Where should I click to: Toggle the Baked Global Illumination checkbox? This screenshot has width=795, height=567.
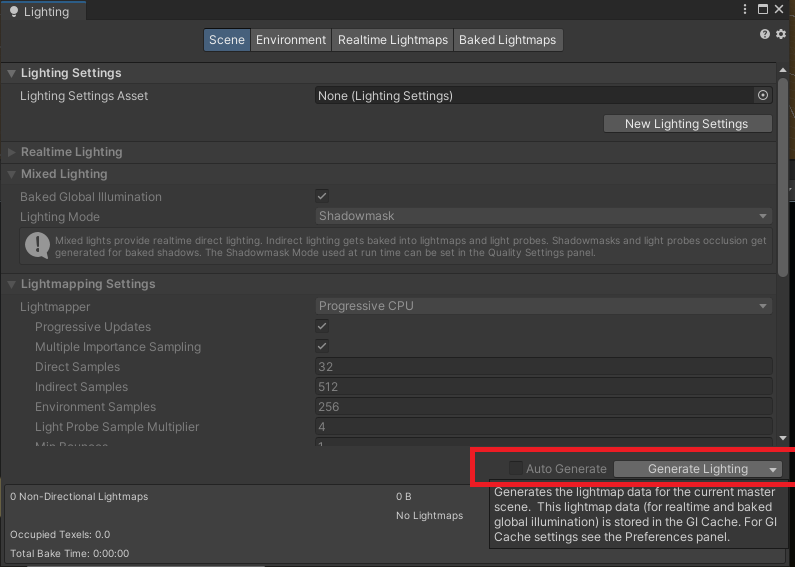[x=322, y=197]
